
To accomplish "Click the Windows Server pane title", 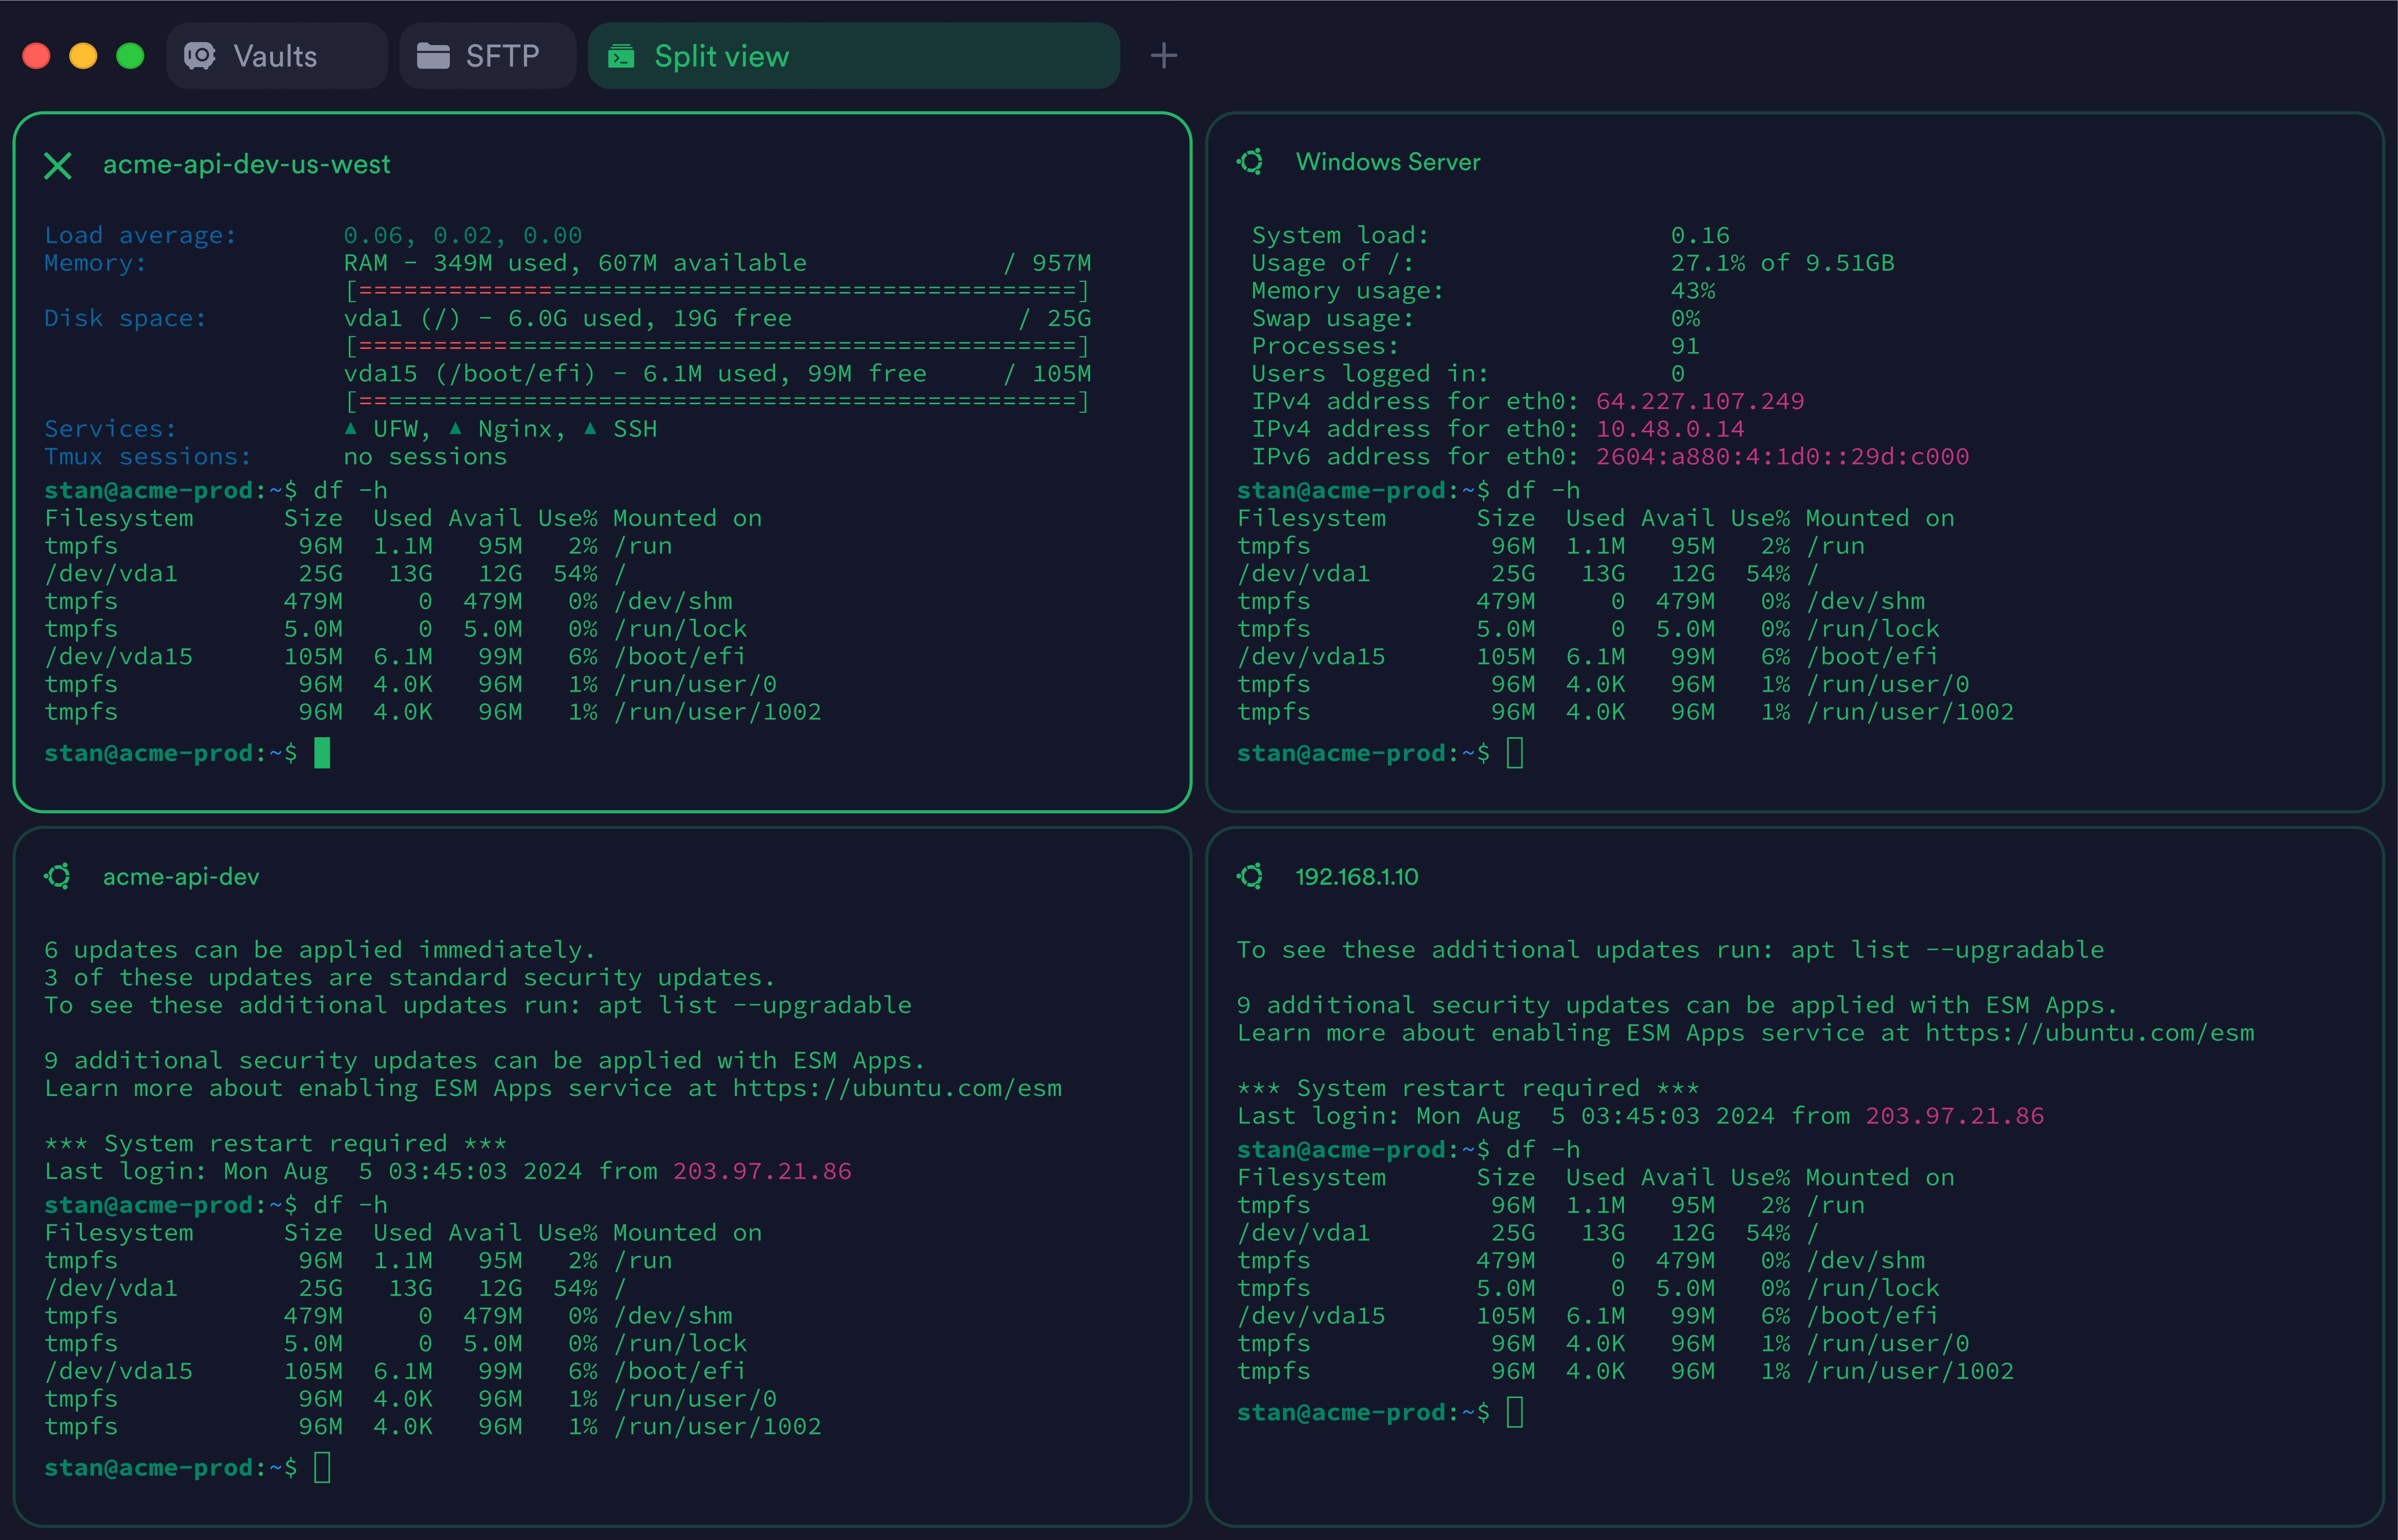I will (x=1388, y=162).
